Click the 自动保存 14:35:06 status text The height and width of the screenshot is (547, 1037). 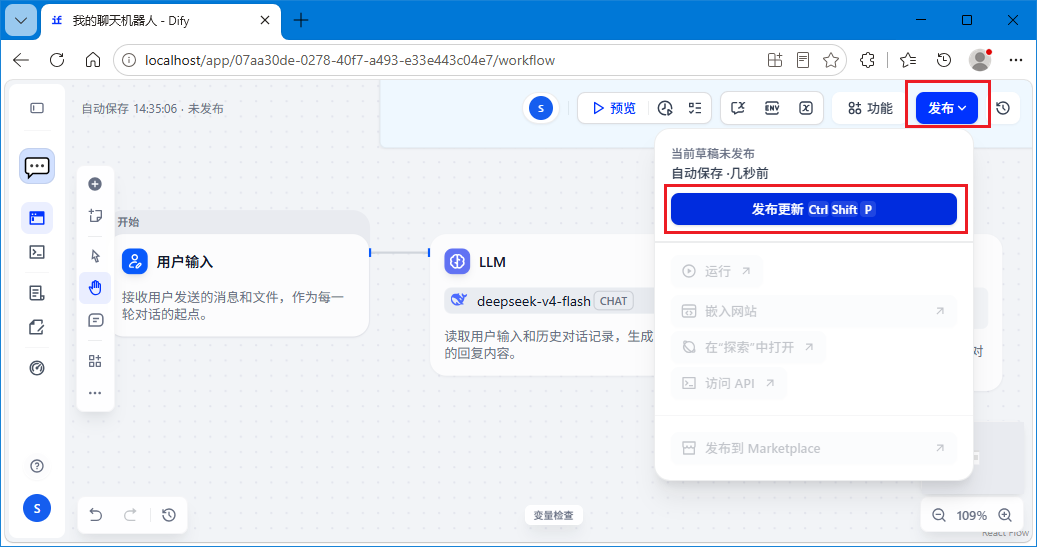click(x=130, y=108)
